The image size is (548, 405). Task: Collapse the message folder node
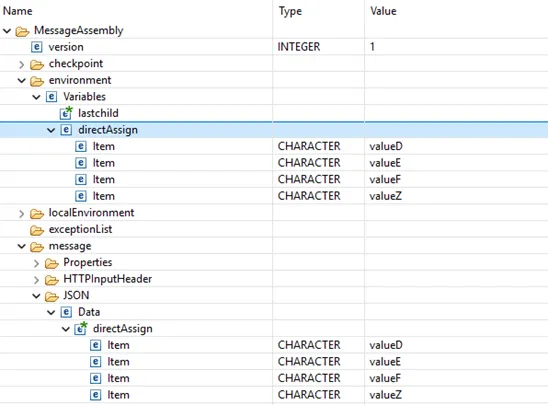click(22, 246)
